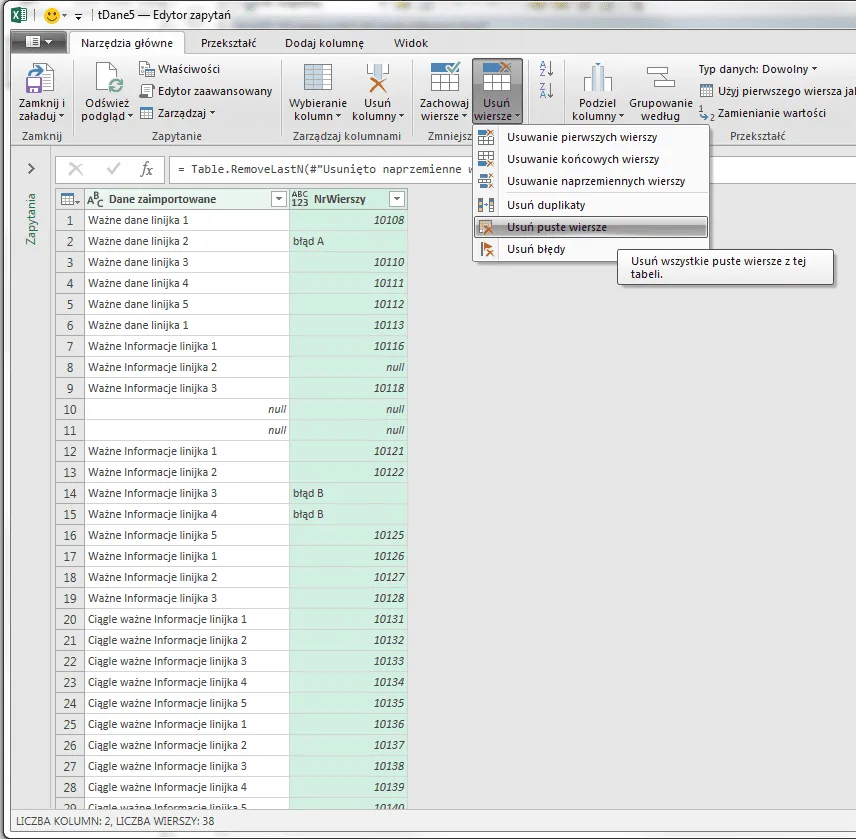Open the Quick Access Toolbar customize arrow
This screenshot has height=839, width=856.
click(79, 16)
